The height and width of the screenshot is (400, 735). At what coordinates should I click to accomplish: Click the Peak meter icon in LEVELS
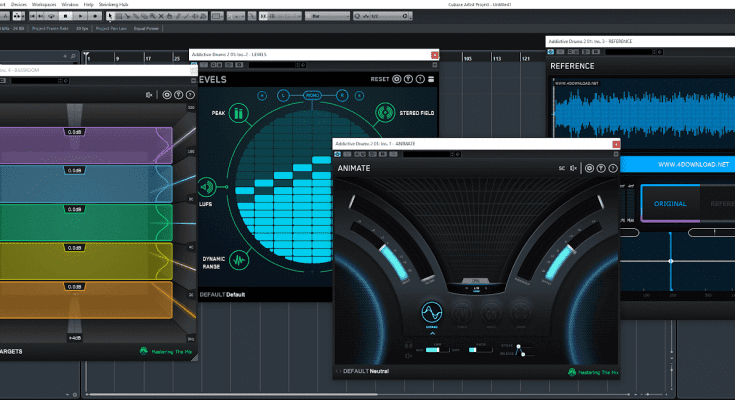(x=238, y=113)
